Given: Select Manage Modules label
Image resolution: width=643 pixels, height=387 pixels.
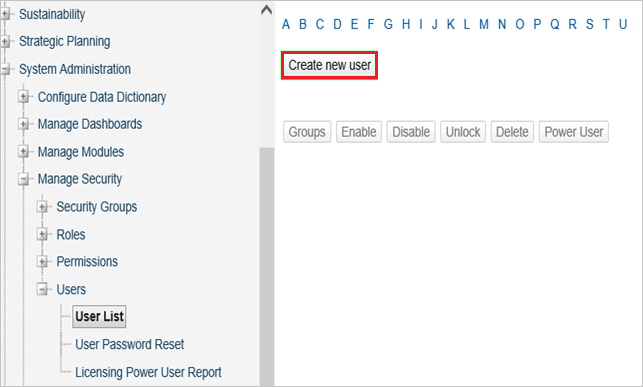Looking at the screenshot, I should pyautogui.click(x=81, y=152).
